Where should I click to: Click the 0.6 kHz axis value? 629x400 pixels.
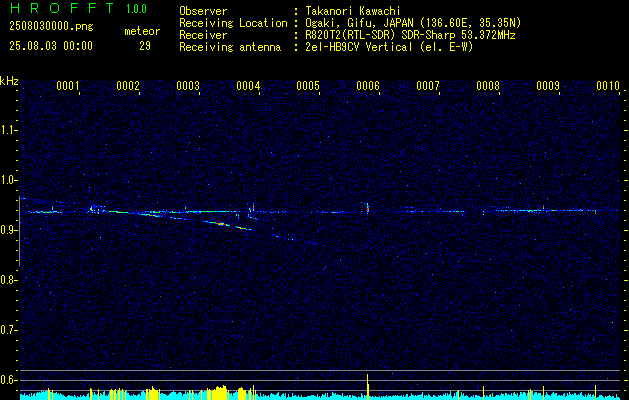point(9,380)
